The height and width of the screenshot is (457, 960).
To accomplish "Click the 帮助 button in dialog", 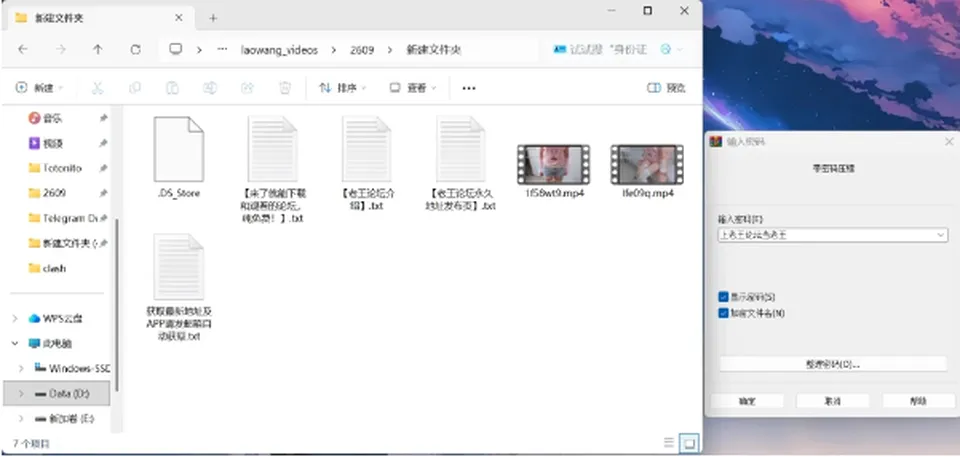I will pos(919,401).
